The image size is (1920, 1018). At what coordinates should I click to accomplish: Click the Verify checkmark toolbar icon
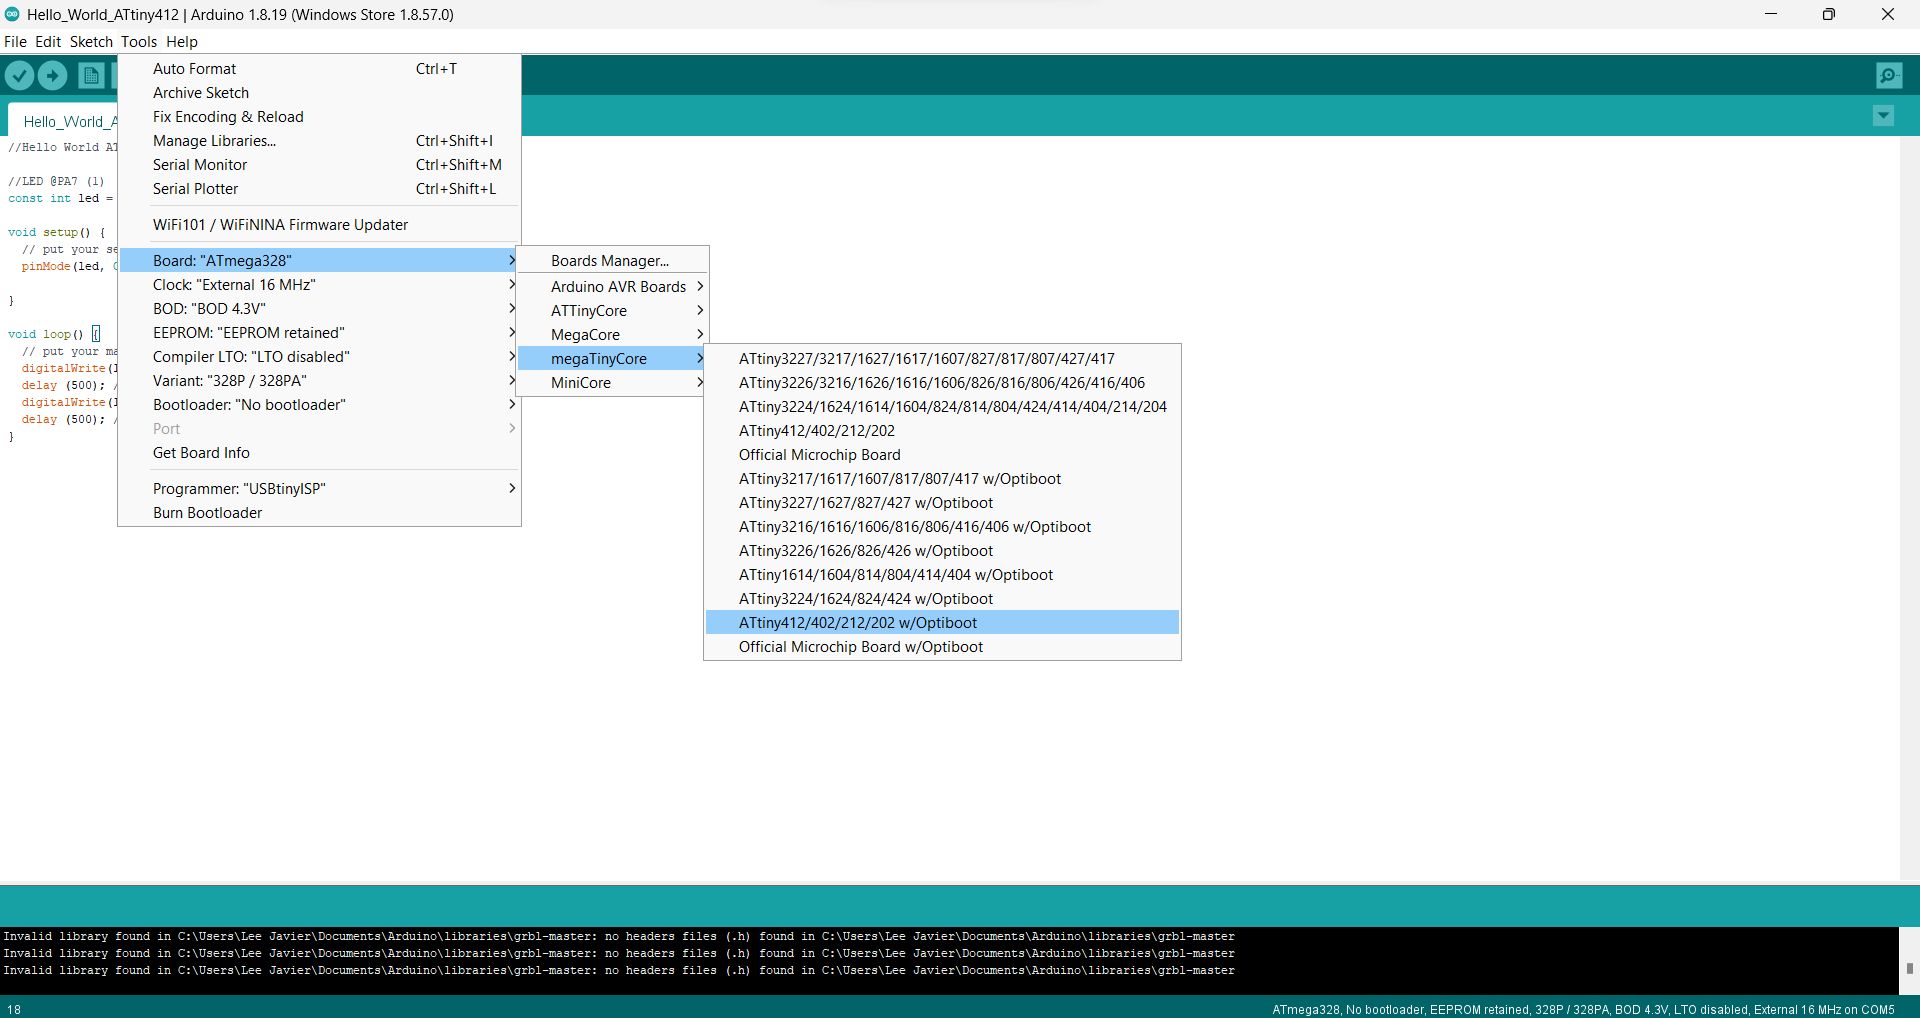coord(20,76)
